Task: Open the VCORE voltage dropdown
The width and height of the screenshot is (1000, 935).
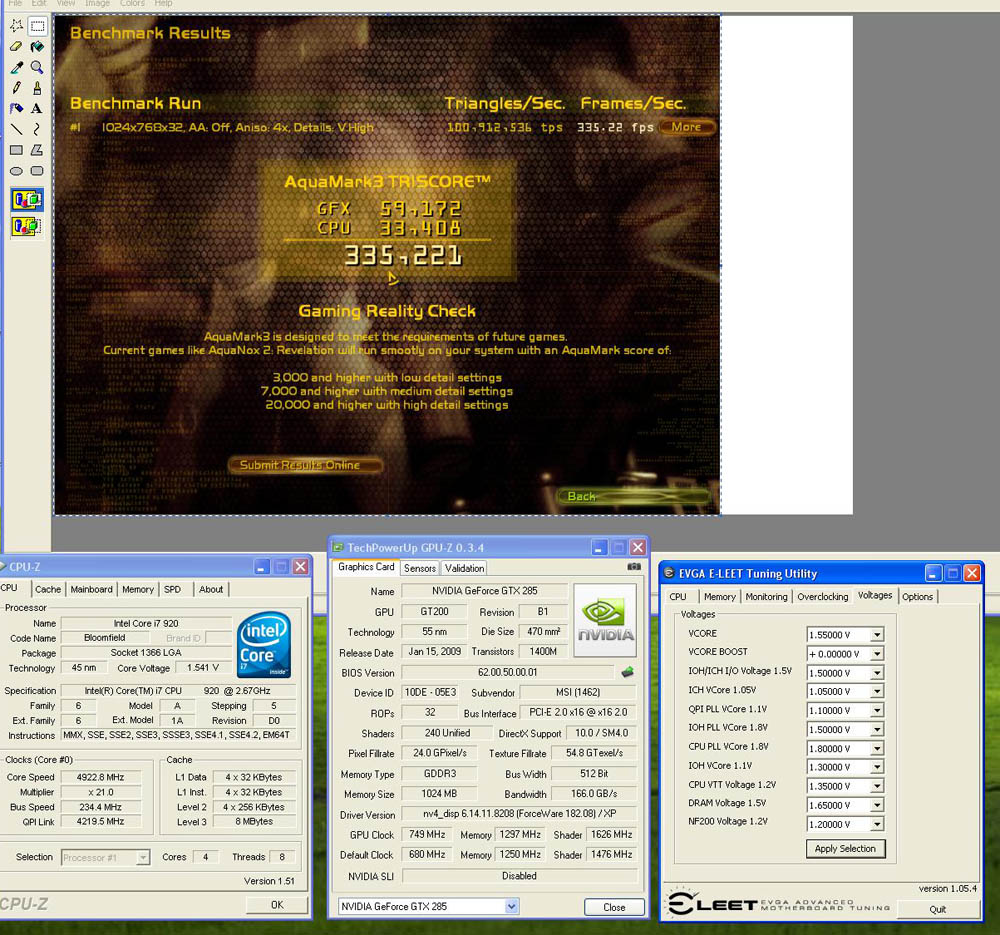Action: pos(877,635)
